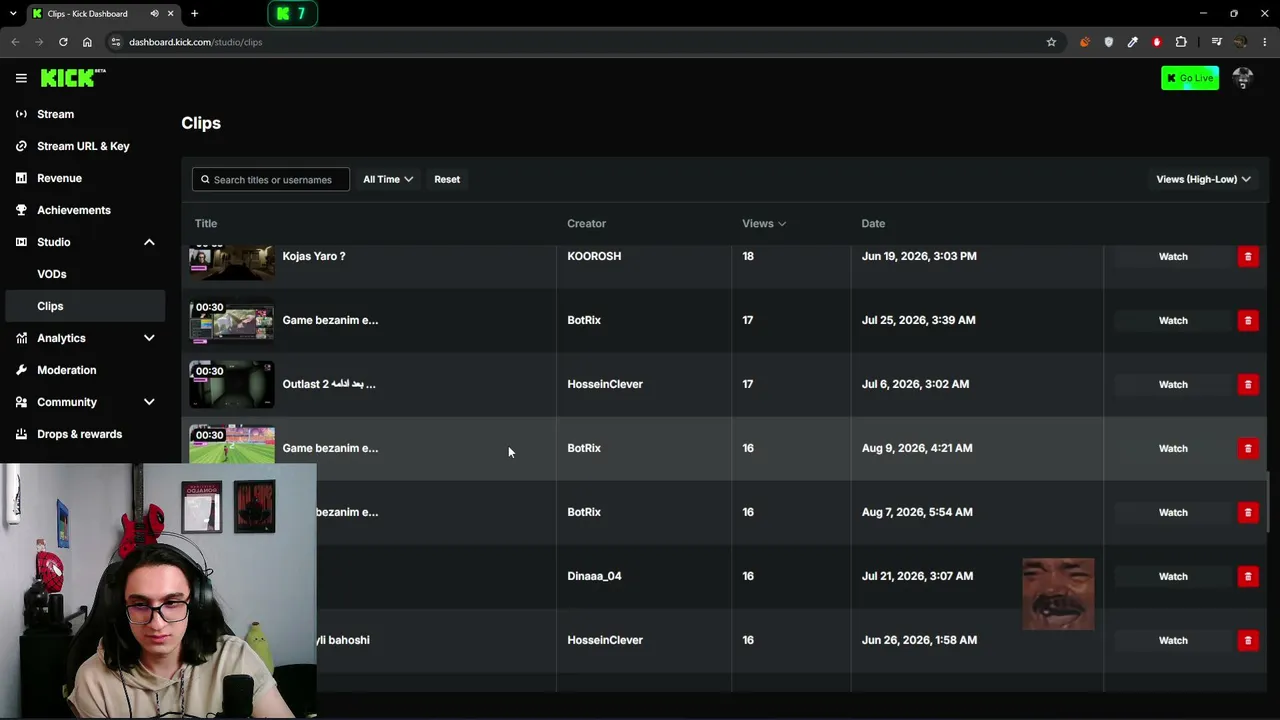Image resolution: width=1280 pixels, height=720 pixels.
Task: Watch the BotRix clip from Jul 25
Action: [1173, 321]
